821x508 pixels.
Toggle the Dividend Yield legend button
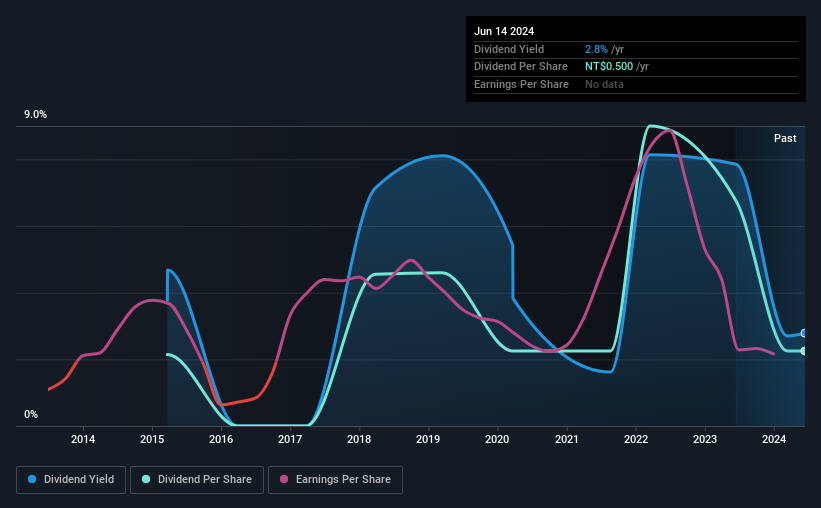(71, 480)
